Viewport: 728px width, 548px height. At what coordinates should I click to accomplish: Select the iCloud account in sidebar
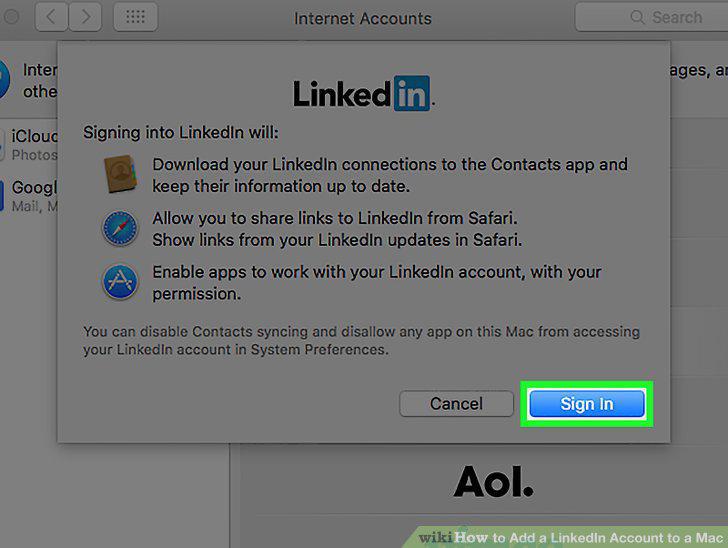point(29,144)
